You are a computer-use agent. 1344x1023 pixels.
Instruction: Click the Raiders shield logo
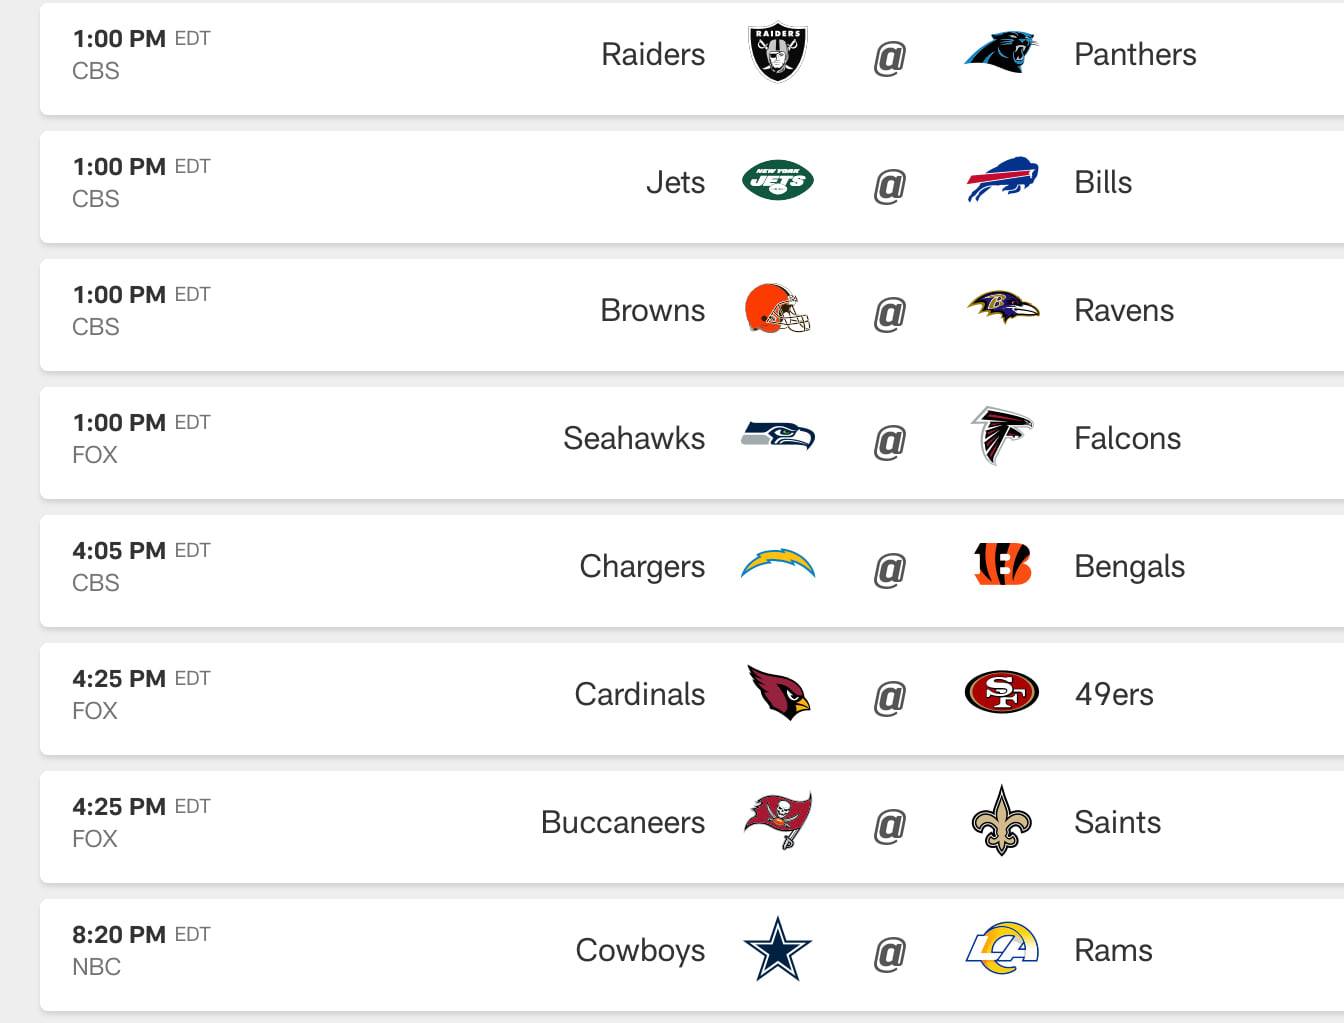[x=778, y=54]
